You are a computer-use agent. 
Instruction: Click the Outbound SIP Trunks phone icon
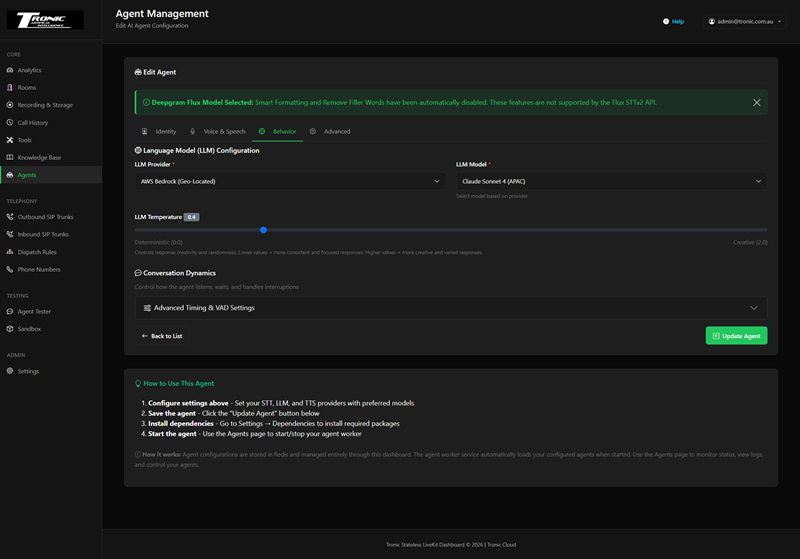[10, 217]
